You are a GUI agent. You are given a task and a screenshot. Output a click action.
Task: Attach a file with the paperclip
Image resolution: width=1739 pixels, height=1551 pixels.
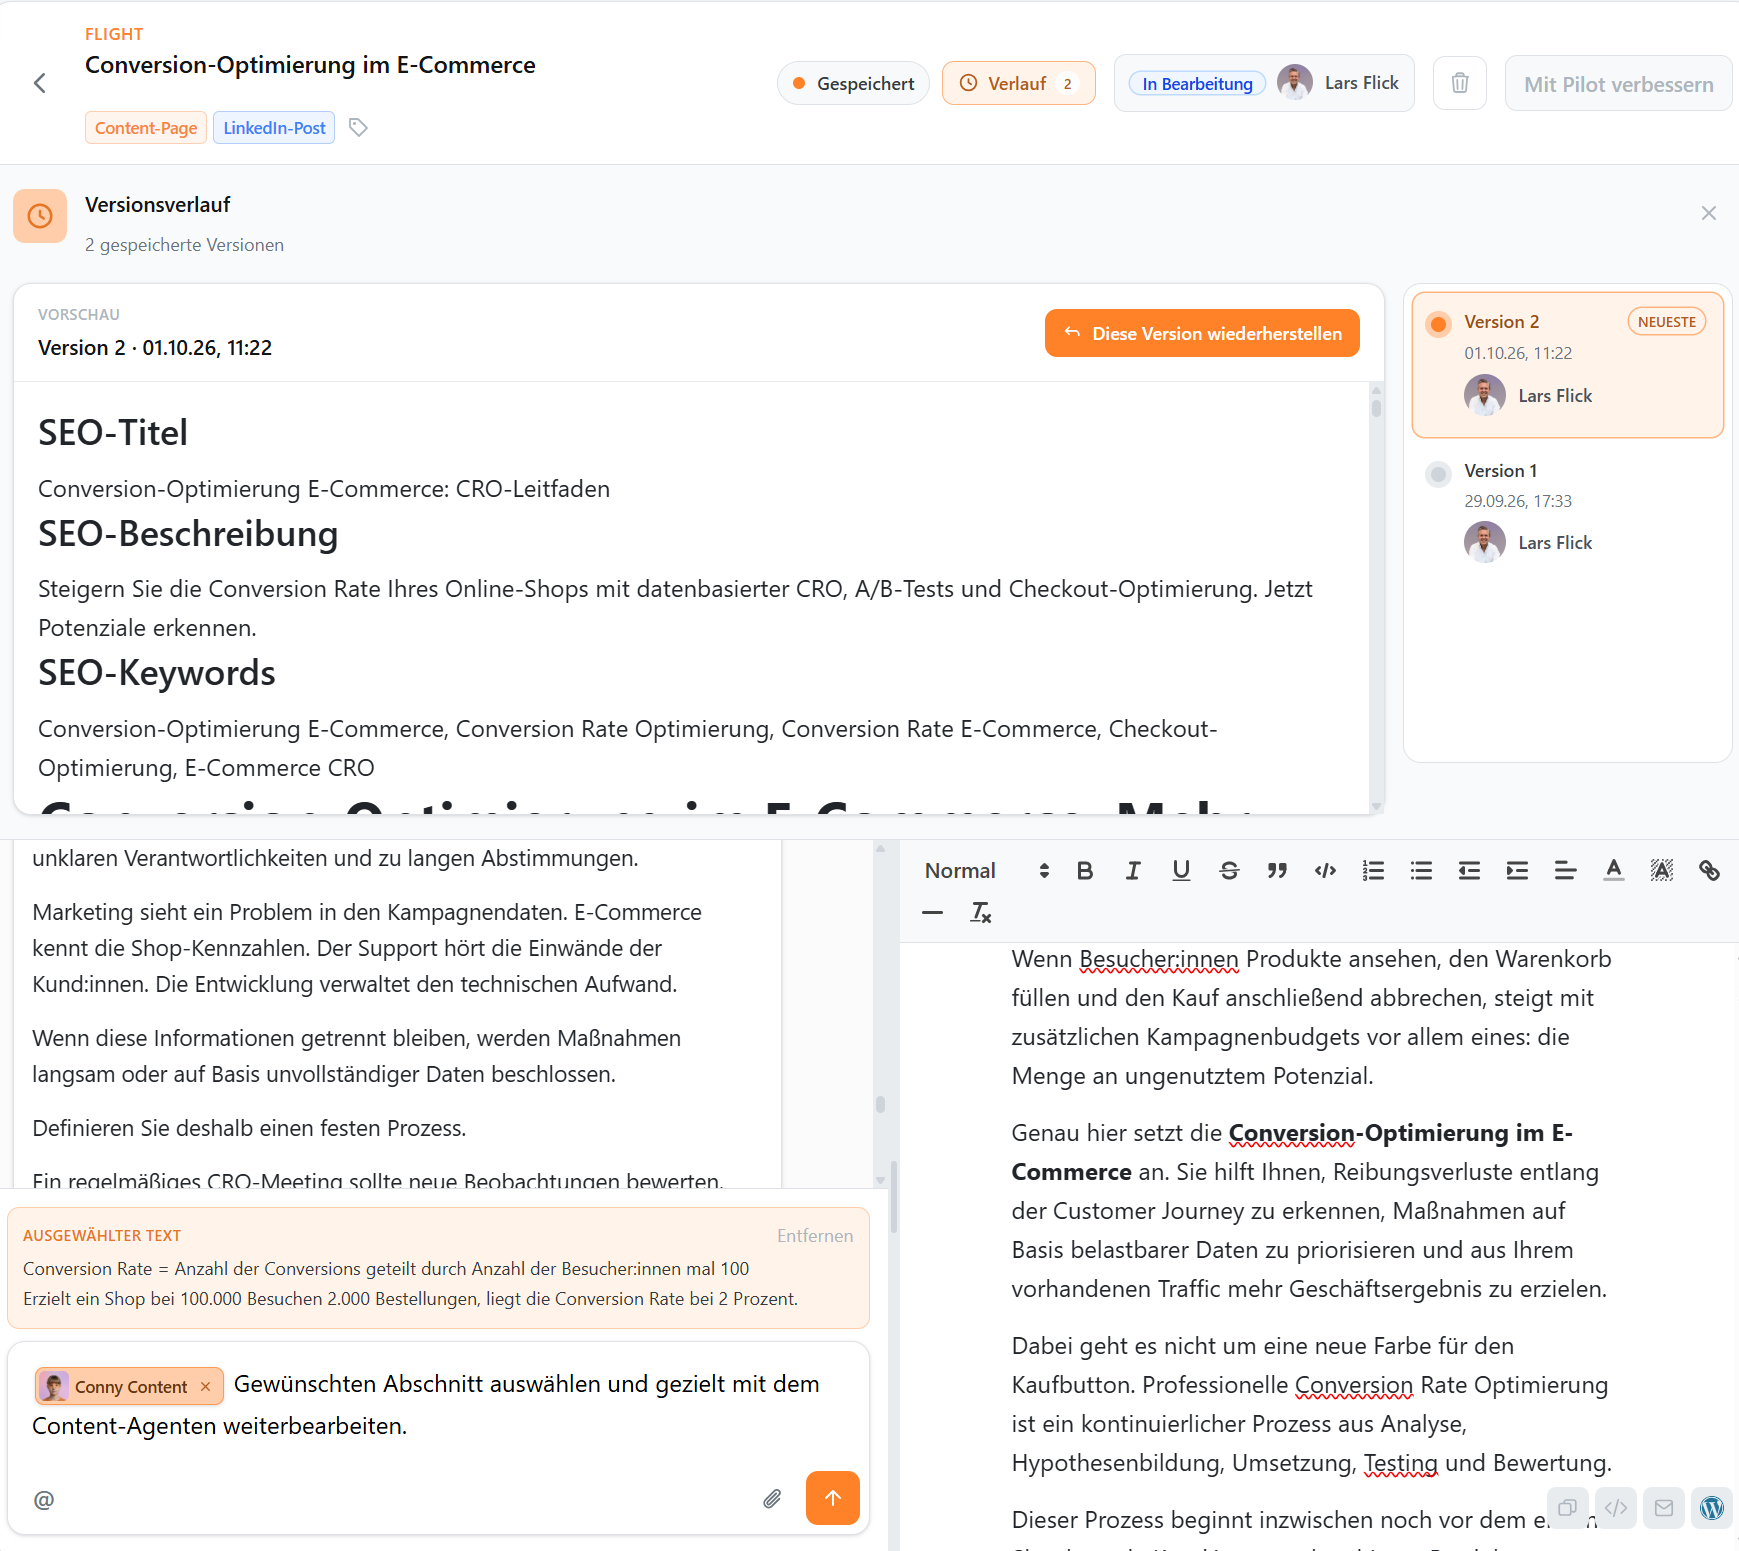[772, 1498]
